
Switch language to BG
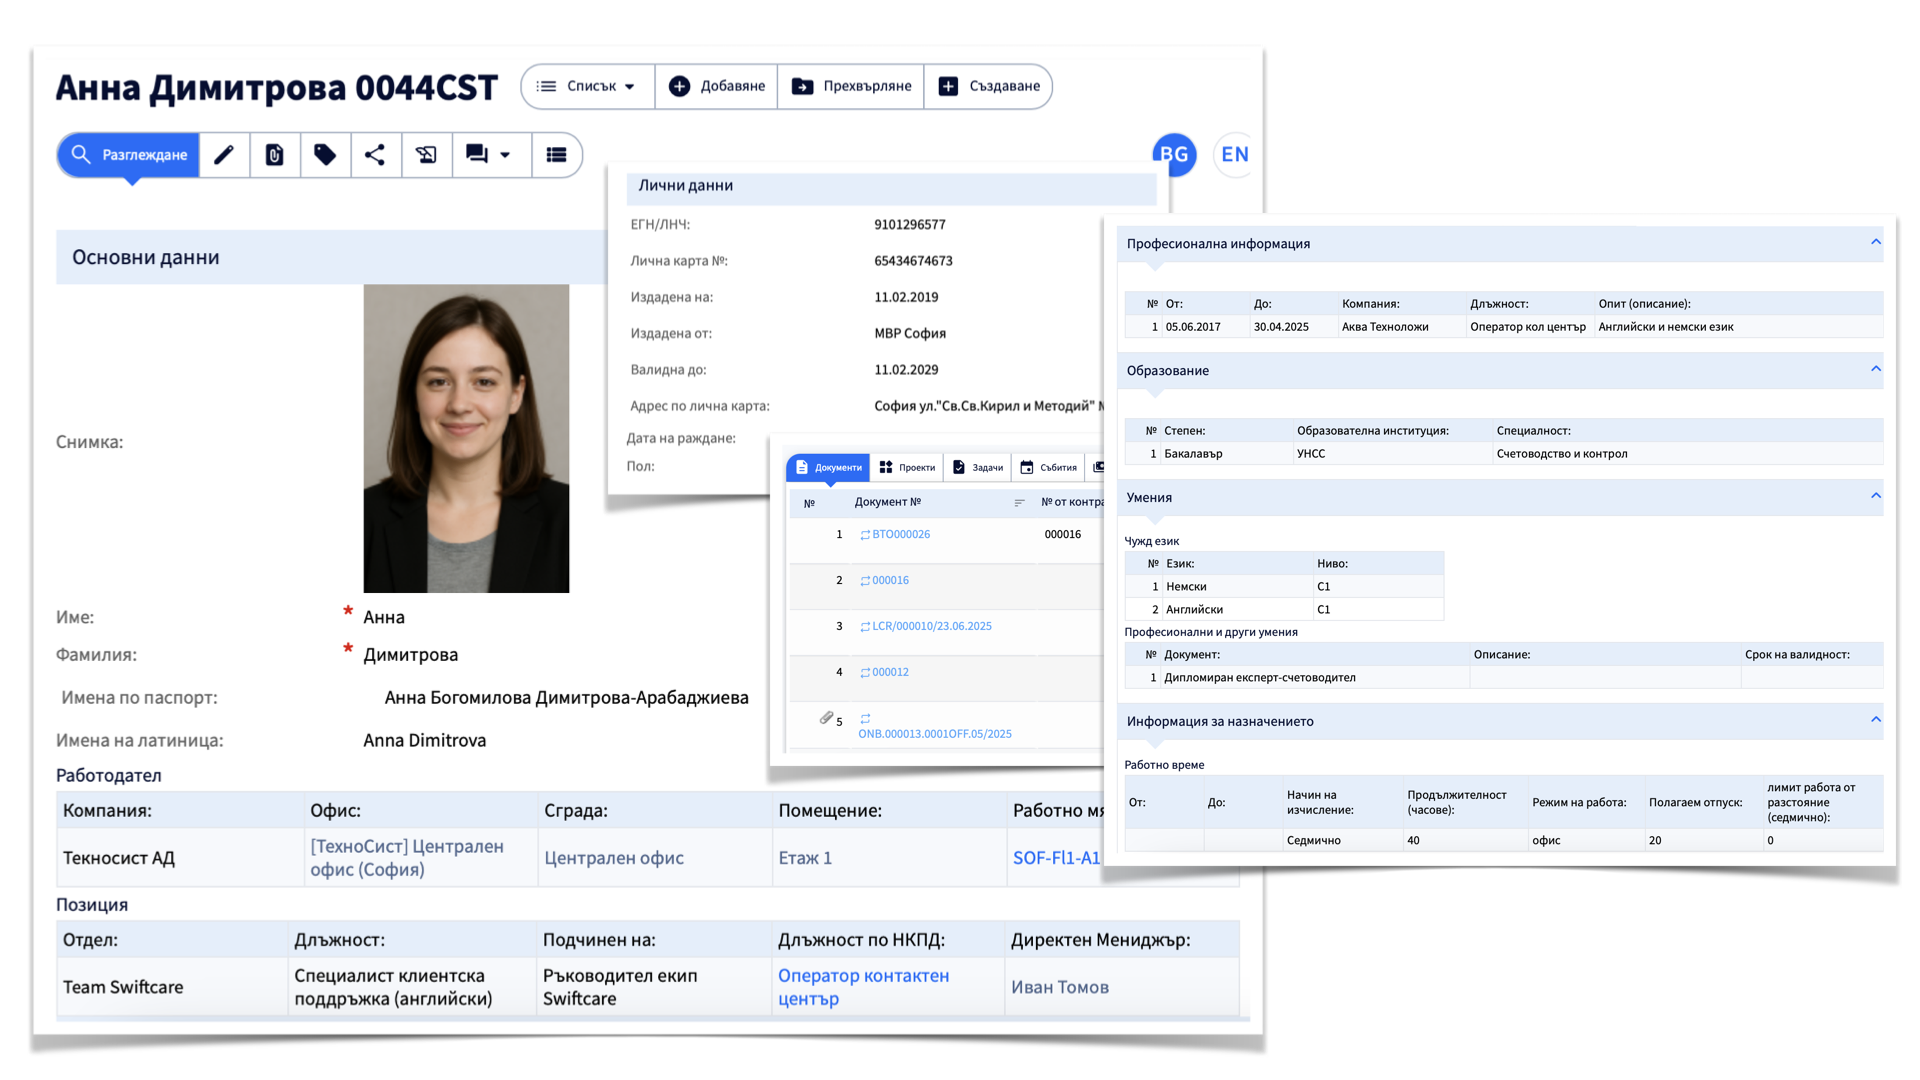click(1174, 155)
